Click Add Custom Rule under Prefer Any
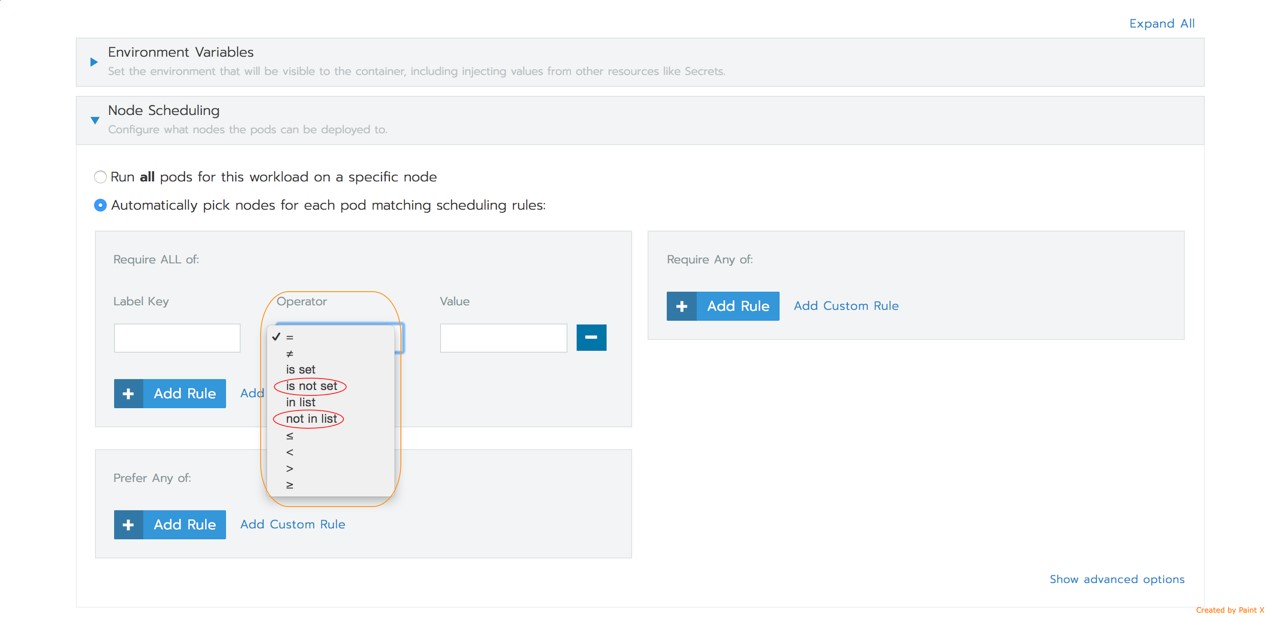The height and width of the screenshot is (617, 1267). tap(292, 524)
